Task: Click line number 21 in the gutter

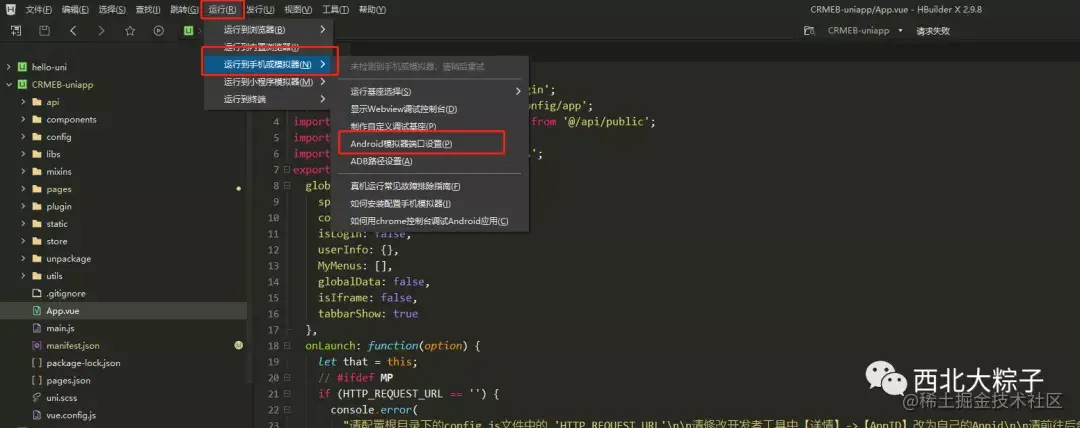Action: tap(273, 394)
